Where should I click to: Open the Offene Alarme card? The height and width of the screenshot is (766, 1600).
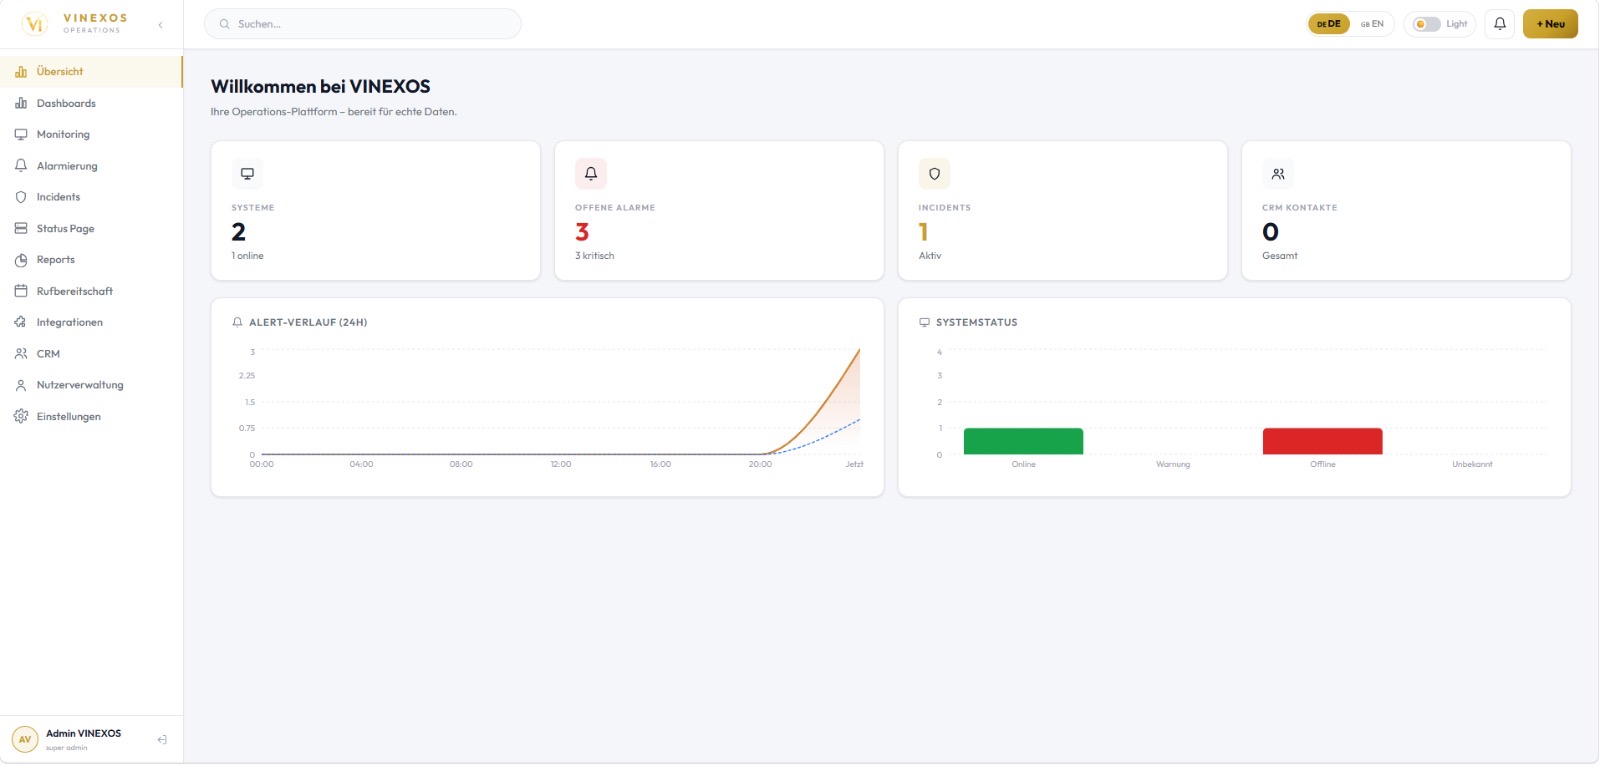click(719, 210)
